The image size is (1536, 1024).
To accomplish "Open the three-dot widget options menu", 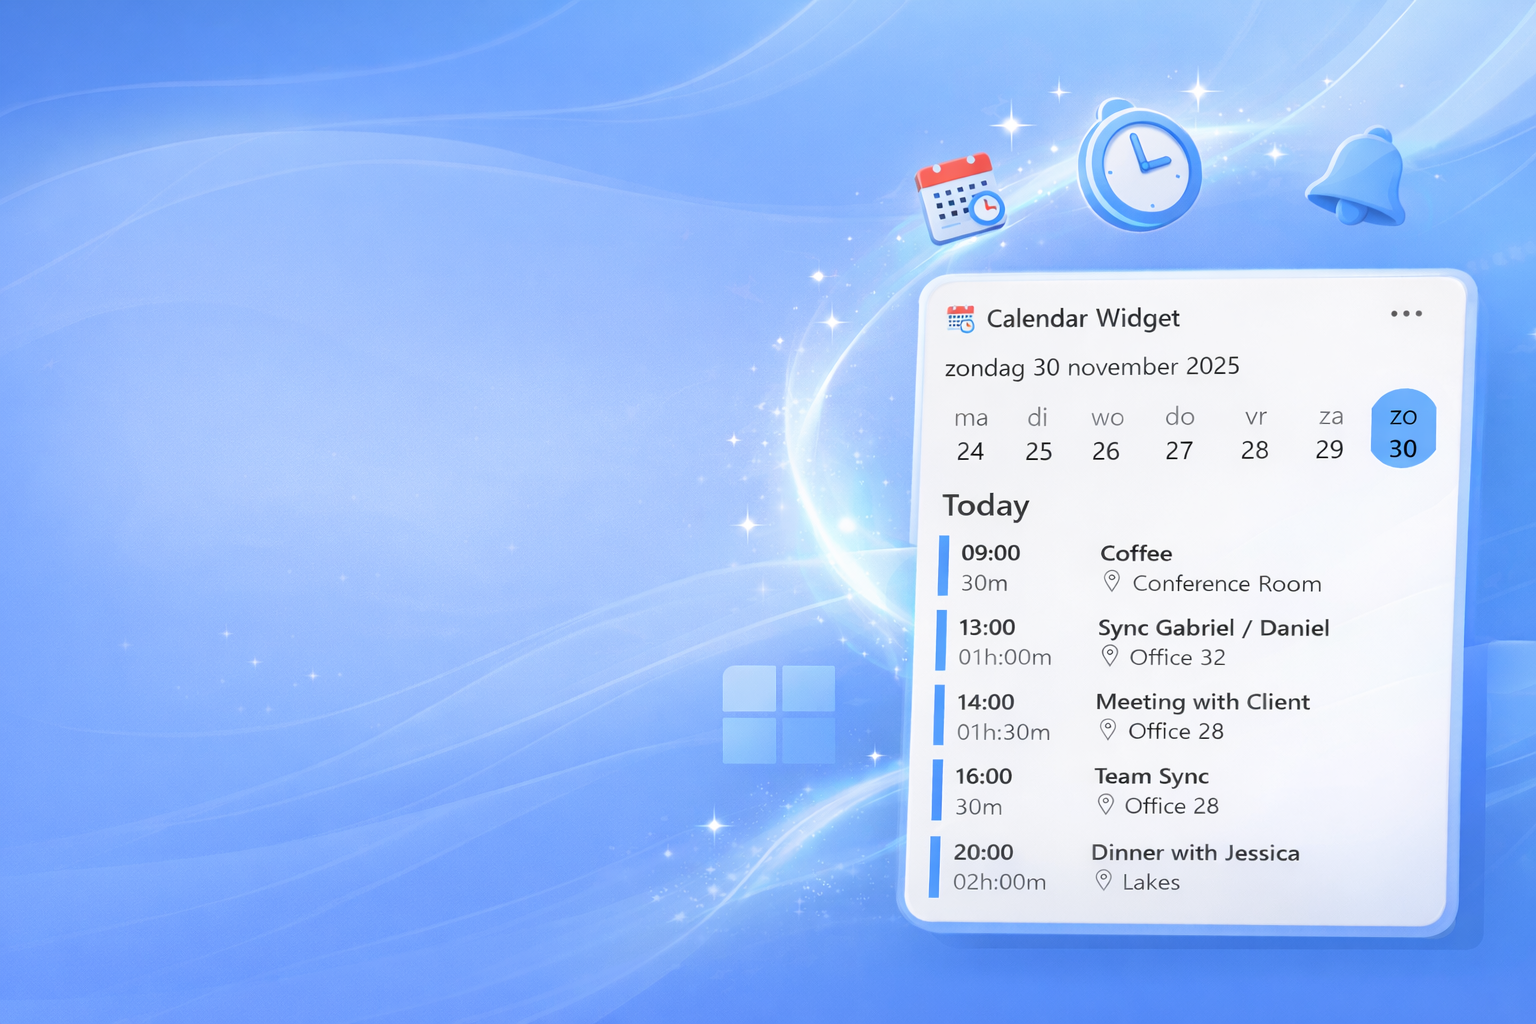I will coord(1405,314).
